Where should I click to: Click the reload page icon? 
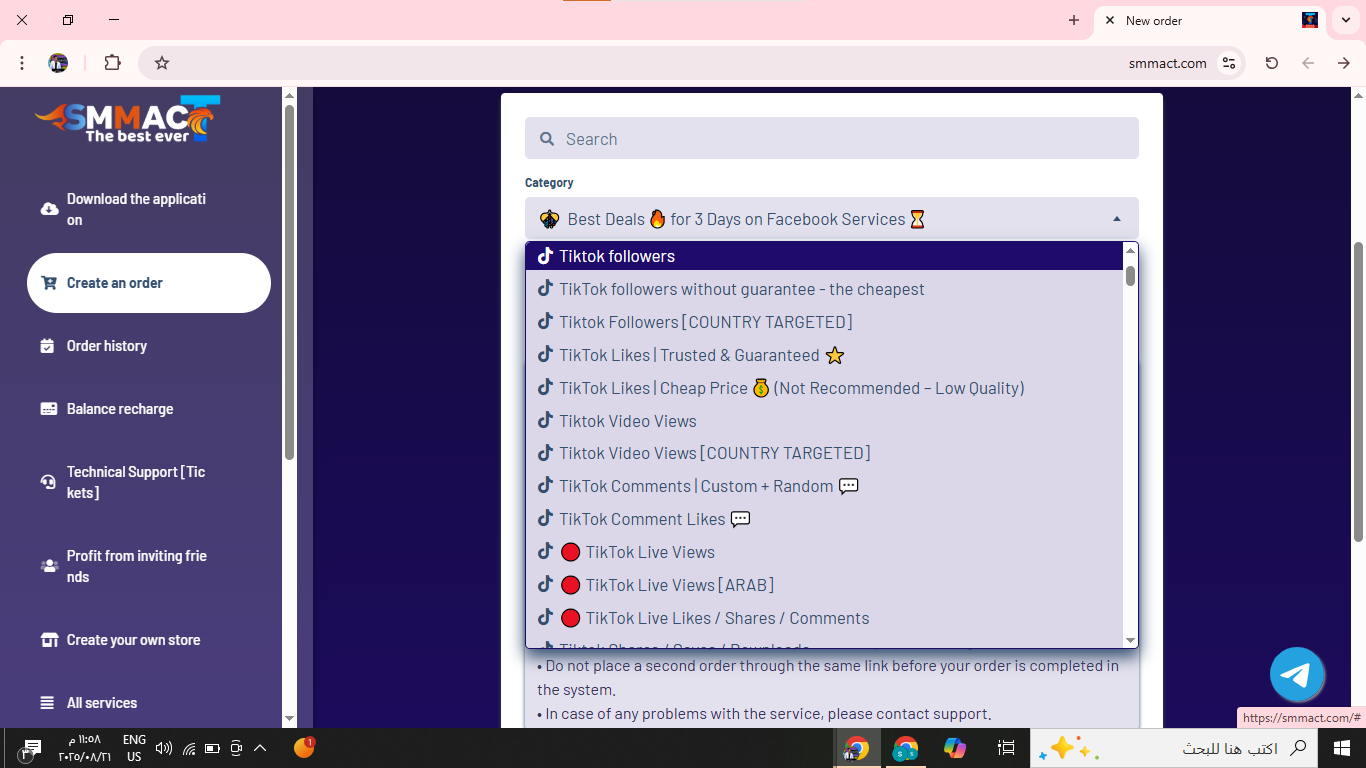point(1272,63)
